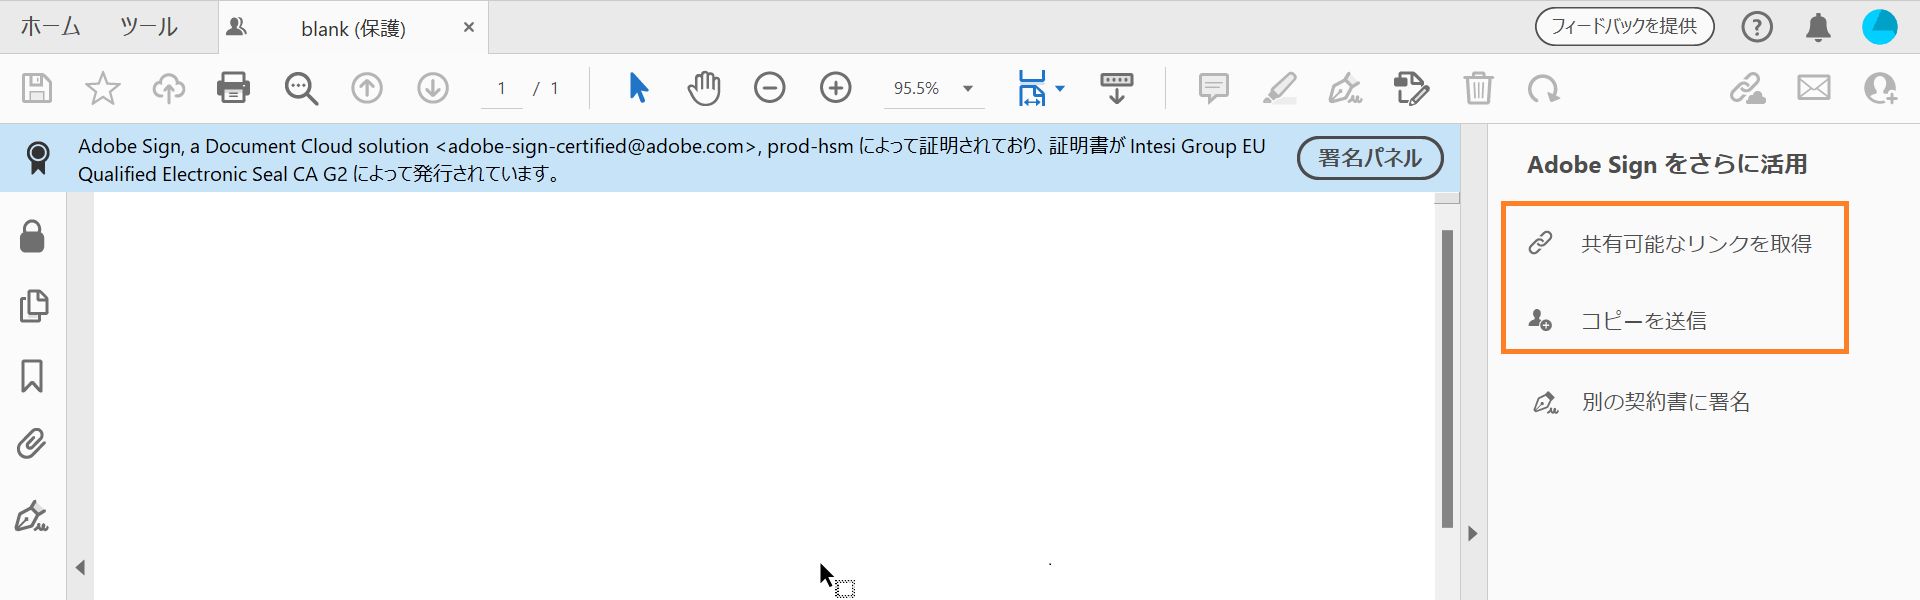Open page thumbnails panel icon
This screenshot has width=1920, height=600.
(x=33, y=306)
